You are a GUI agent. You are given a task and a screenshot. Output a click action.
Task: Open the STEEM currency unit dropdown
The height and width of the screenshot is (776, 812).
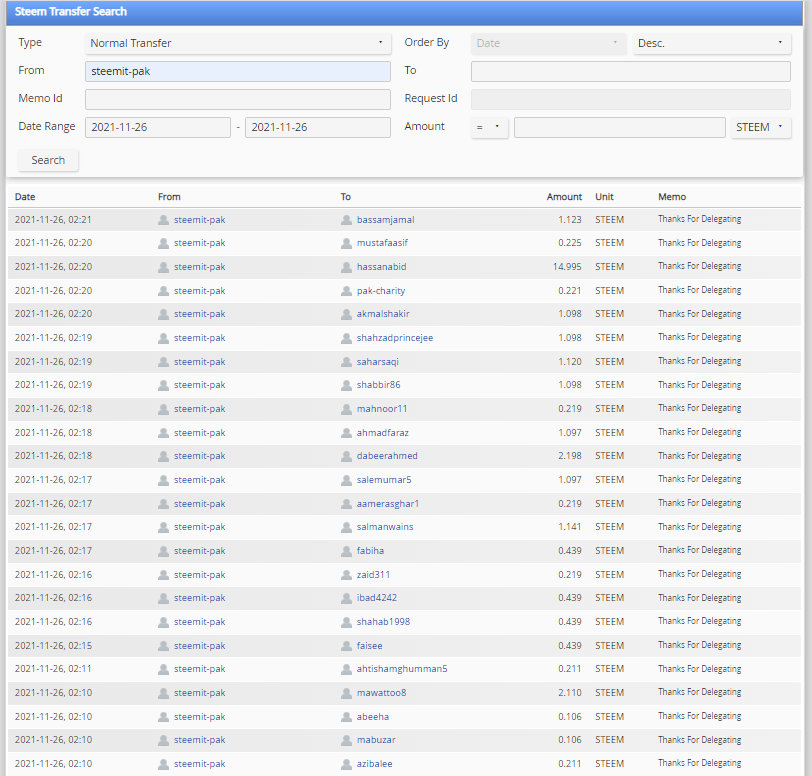point(761,127)
